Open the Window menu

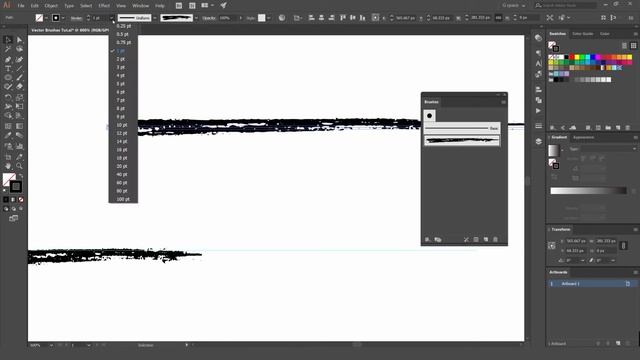point(140,6)
